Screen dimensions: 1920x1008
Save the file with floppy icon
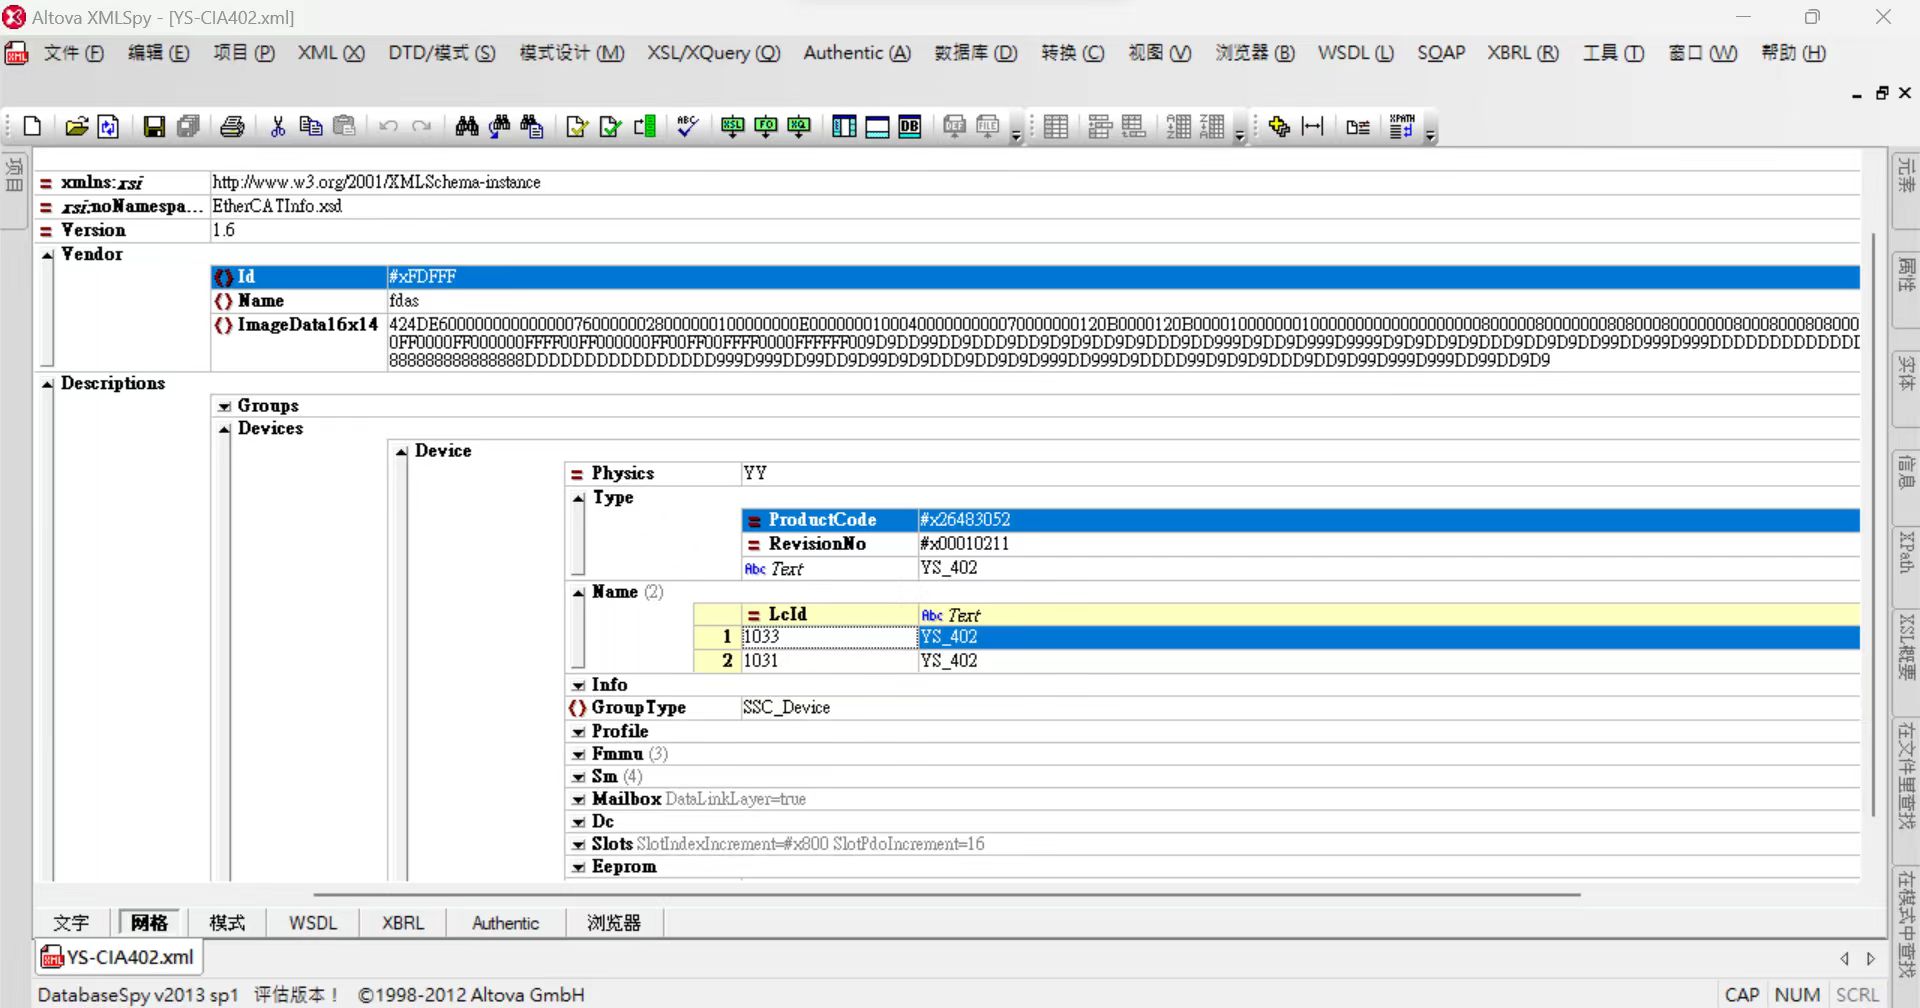point(154,127)
